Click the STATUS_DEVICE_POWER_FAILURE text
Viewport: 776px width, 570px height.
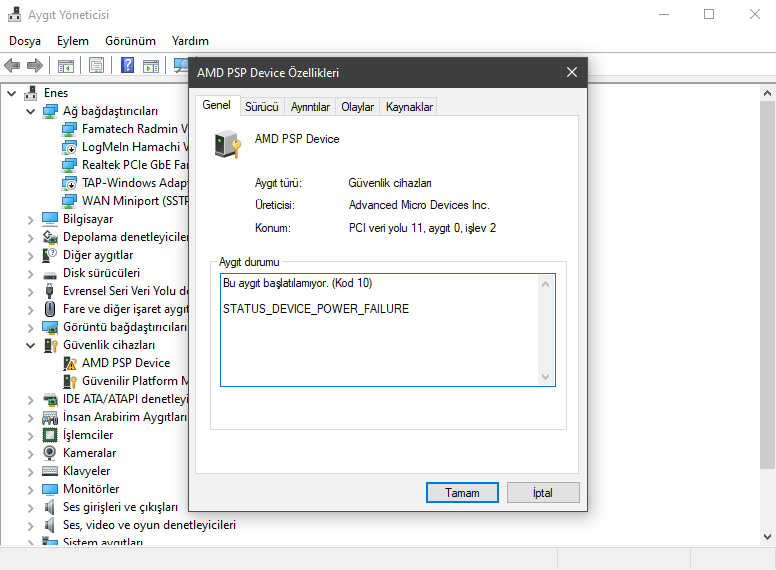coord(316,309)
